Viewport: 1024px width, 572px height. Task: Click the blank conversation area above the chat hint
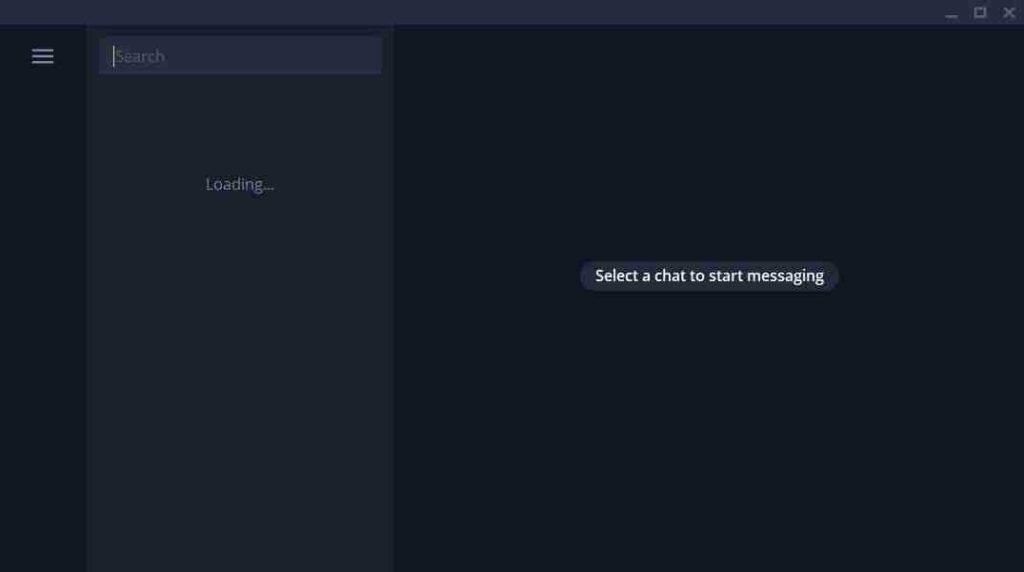pos(709,144)
